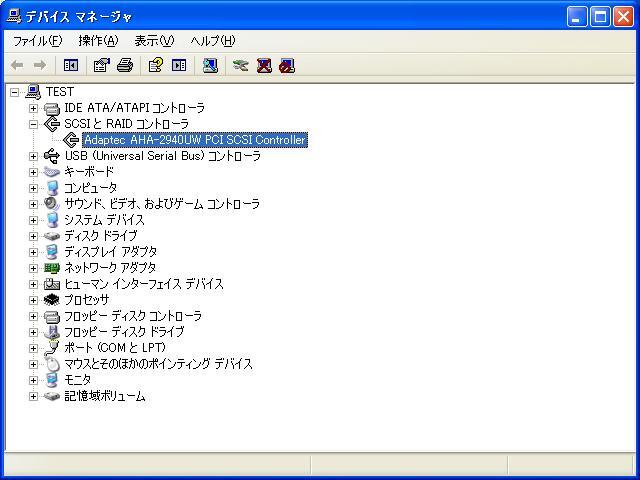Screen dimensions: 640x480
Task: Click the disk drive category icon
Action: click(52, 236)
